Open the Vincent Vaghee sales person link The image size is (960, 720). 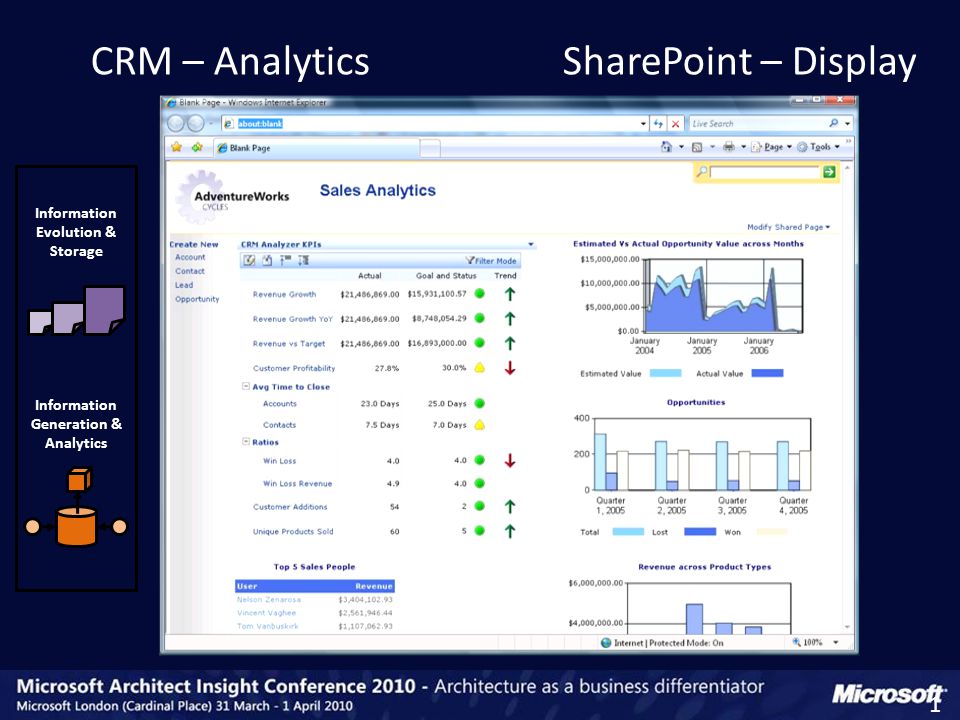tap(266, 613)
